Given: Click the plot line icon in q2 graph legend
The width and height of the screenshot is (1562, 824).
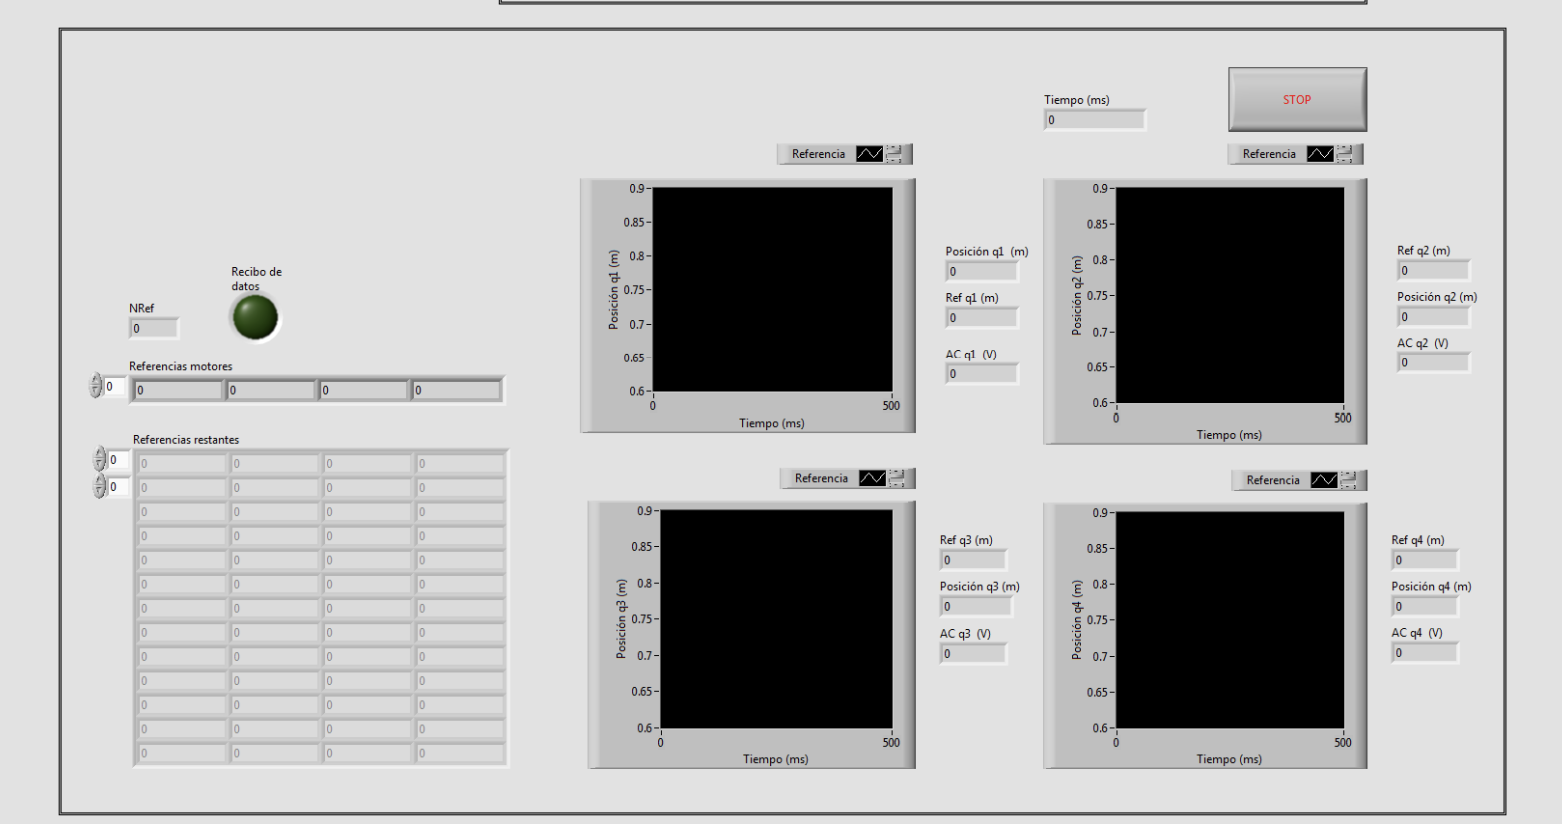Looking at the screenshot, I should (x=1320, y=154).
